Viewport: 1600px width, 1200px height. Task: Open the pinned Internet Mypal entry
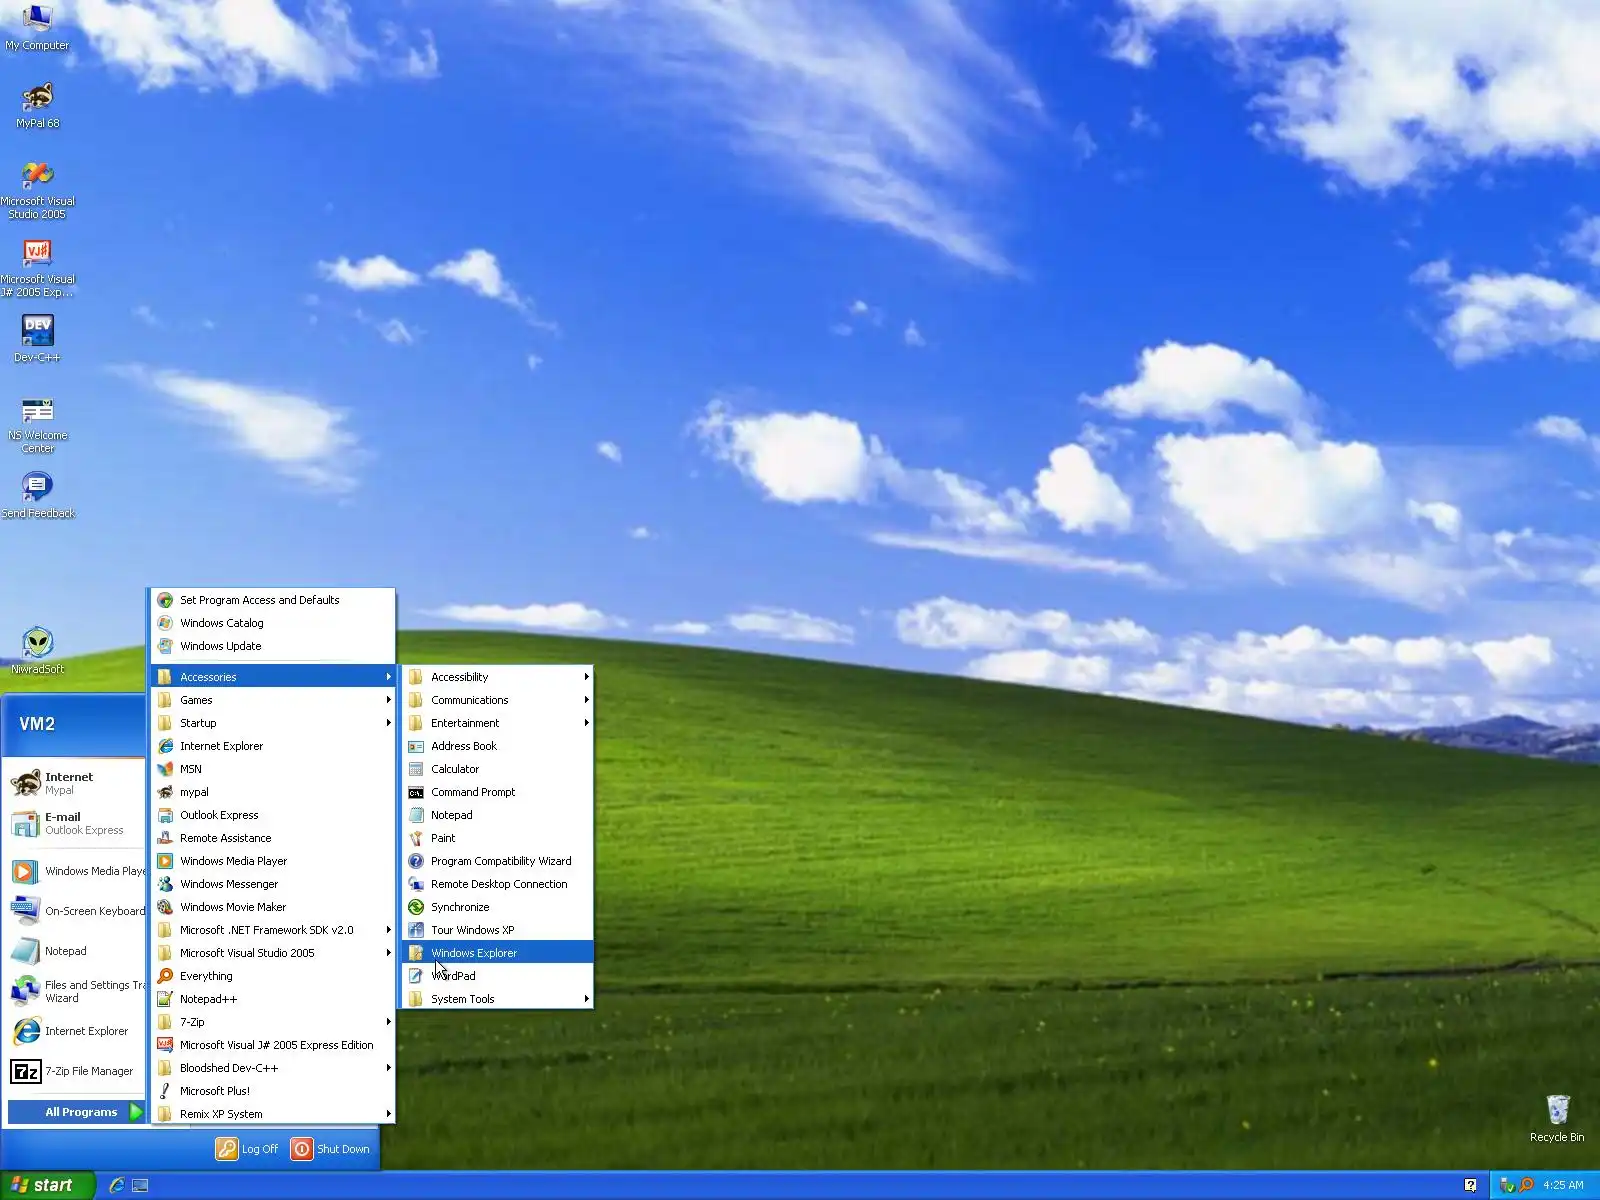pos(76,783)
